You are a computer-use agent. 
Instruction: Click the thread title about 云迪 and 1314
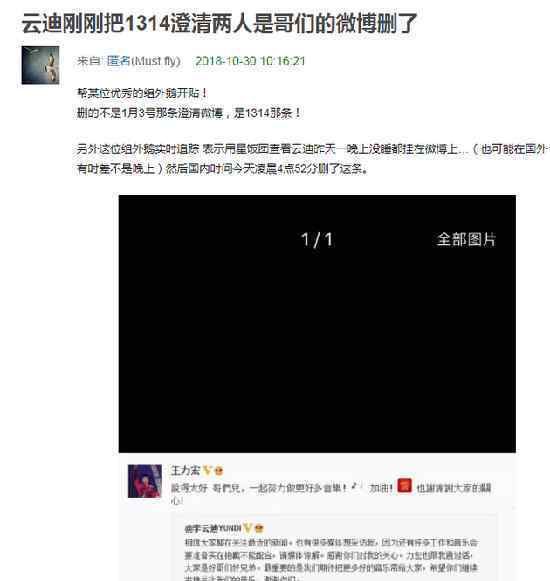(219, 23)
